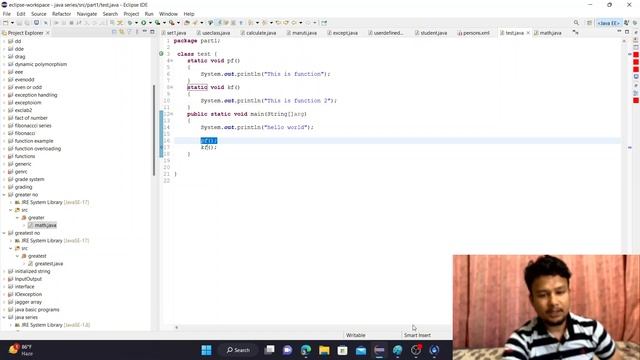Open the Refactor menu
This screenshot has height=360, width=640.
click(x=62, y=14)
